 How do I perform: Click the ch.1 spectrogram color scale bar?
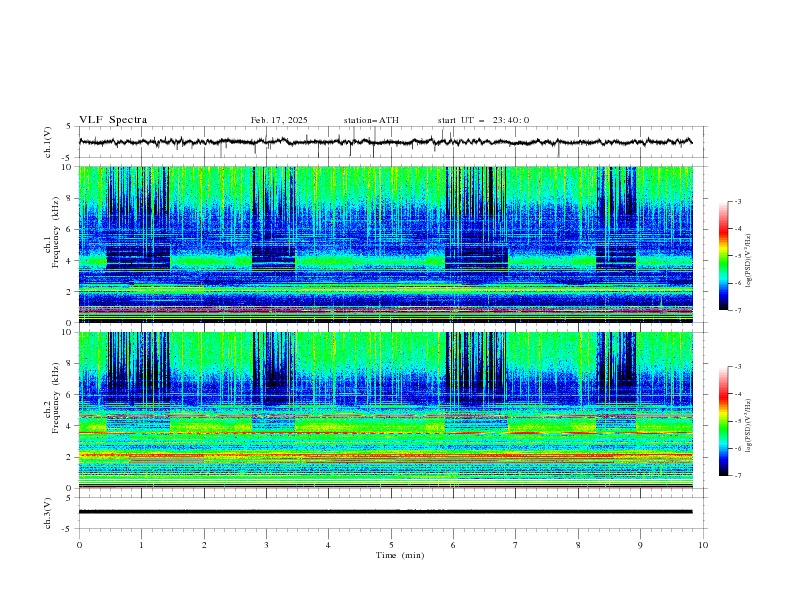723,256
